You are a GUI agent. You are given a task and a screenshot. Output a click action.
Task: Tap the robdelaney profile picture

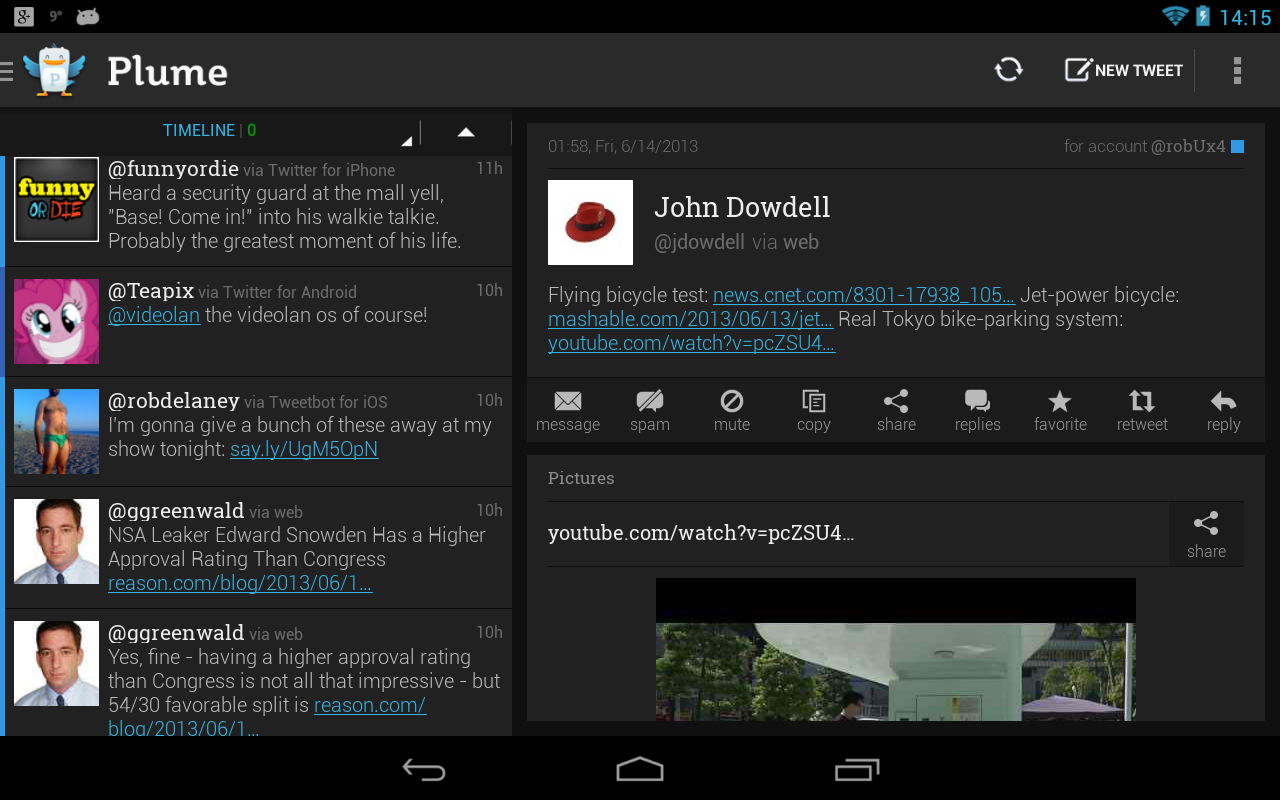pyautogui.click(x=56, y=431)
